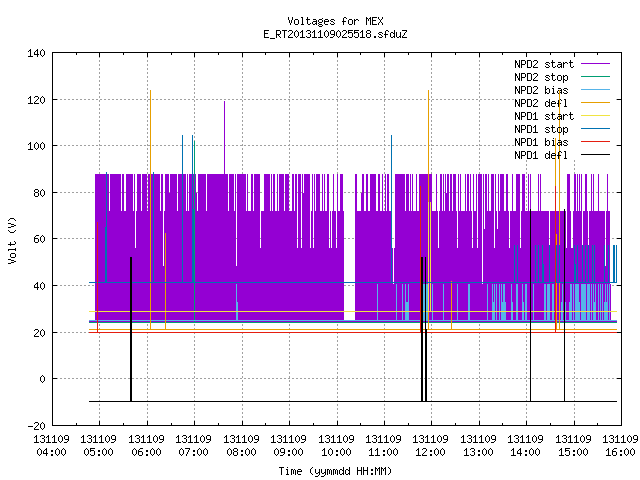The width and height of the screenshot is (640, 480).
Task: Click the -20 y-axis tick label
Action: pyautogui.click(x=36, y=426)
